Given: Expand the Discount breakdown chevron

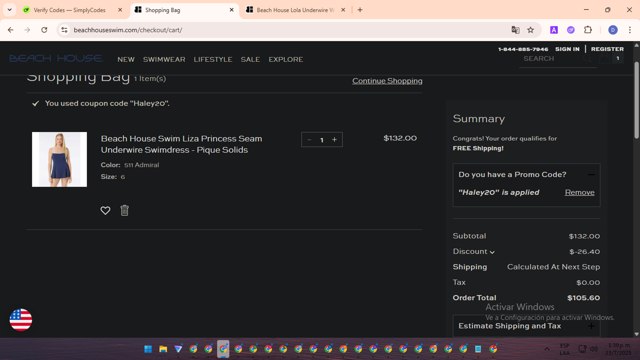Looking at the screenshot, I should tap(492, 252).
